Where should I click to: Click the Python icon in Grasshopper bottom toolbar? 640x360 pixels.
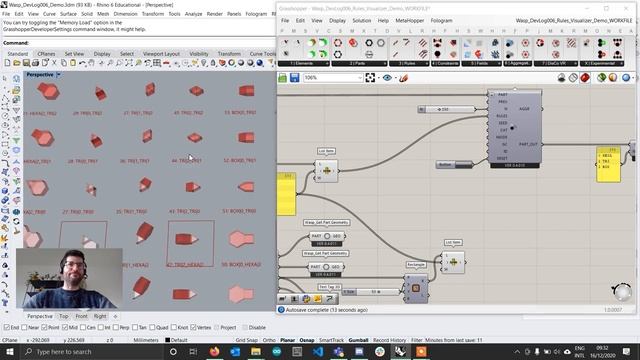click(306, 299)
